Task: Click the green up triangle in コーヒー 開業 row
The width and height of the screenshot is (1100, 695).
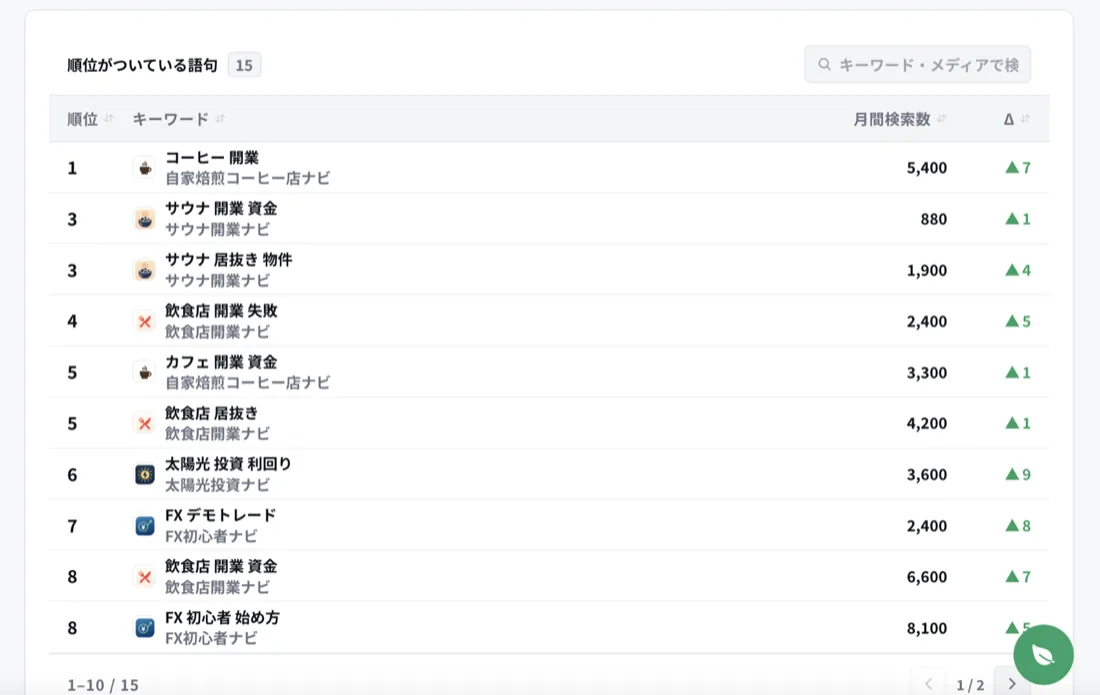Action: (1012, 167)
